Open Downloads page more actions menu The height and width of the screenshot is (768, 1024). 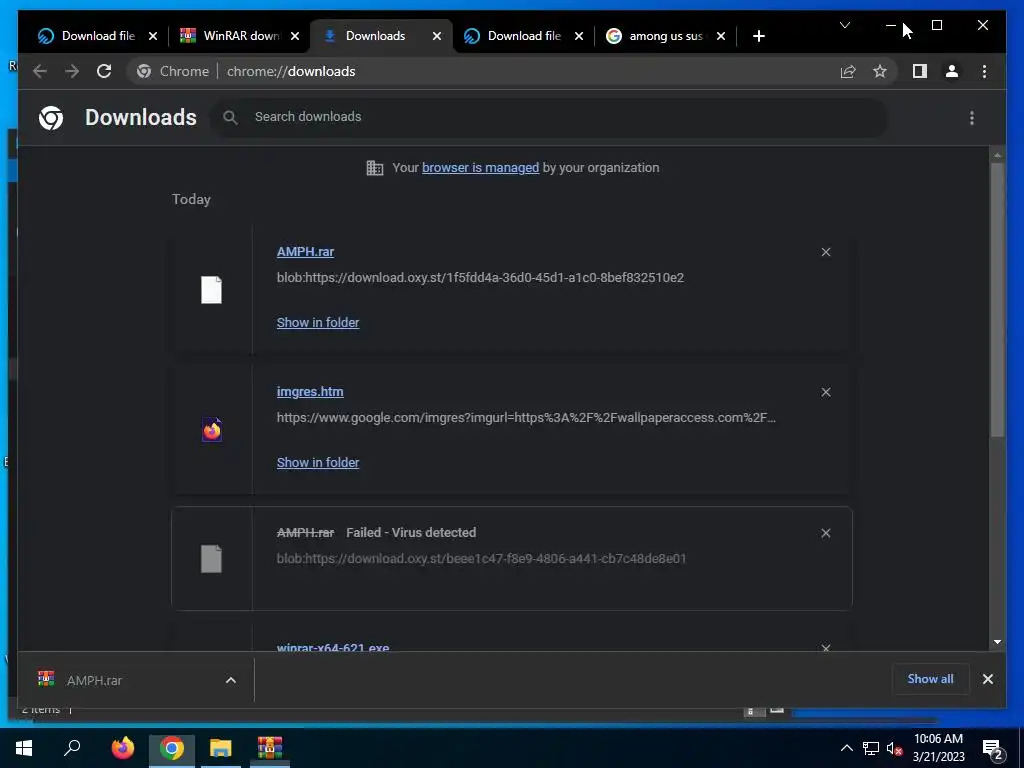click(972, 118)
